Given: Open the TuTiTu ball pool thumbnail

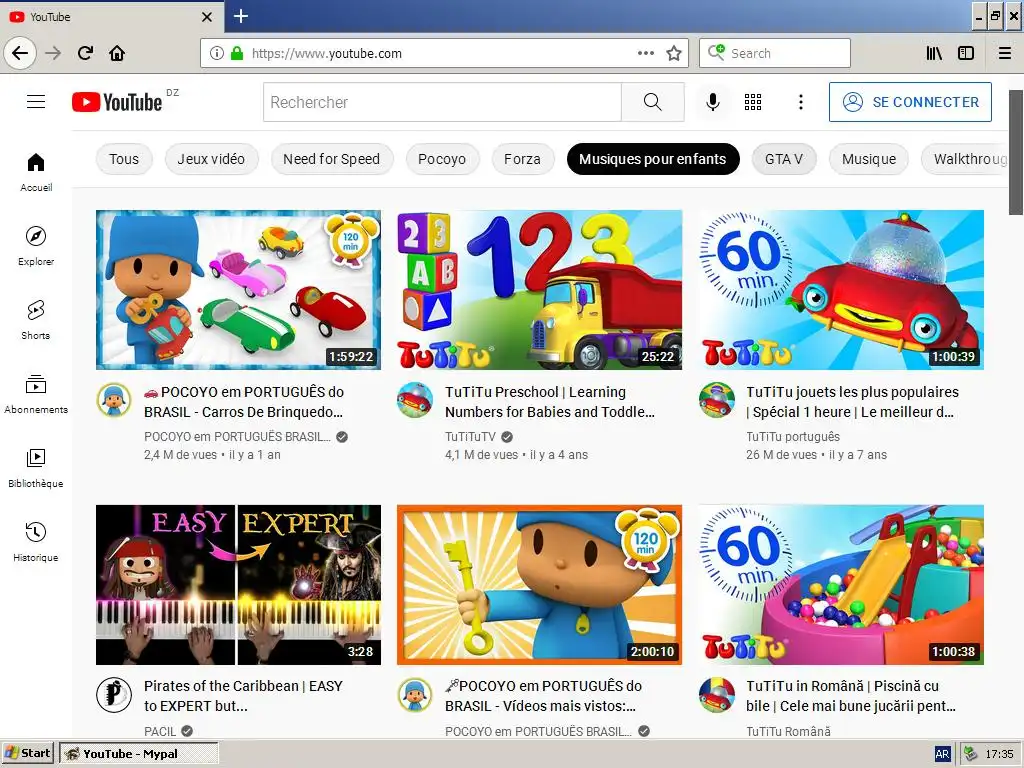Looking at the screenshot, I should pyautogui.click(x=841, y=584).
